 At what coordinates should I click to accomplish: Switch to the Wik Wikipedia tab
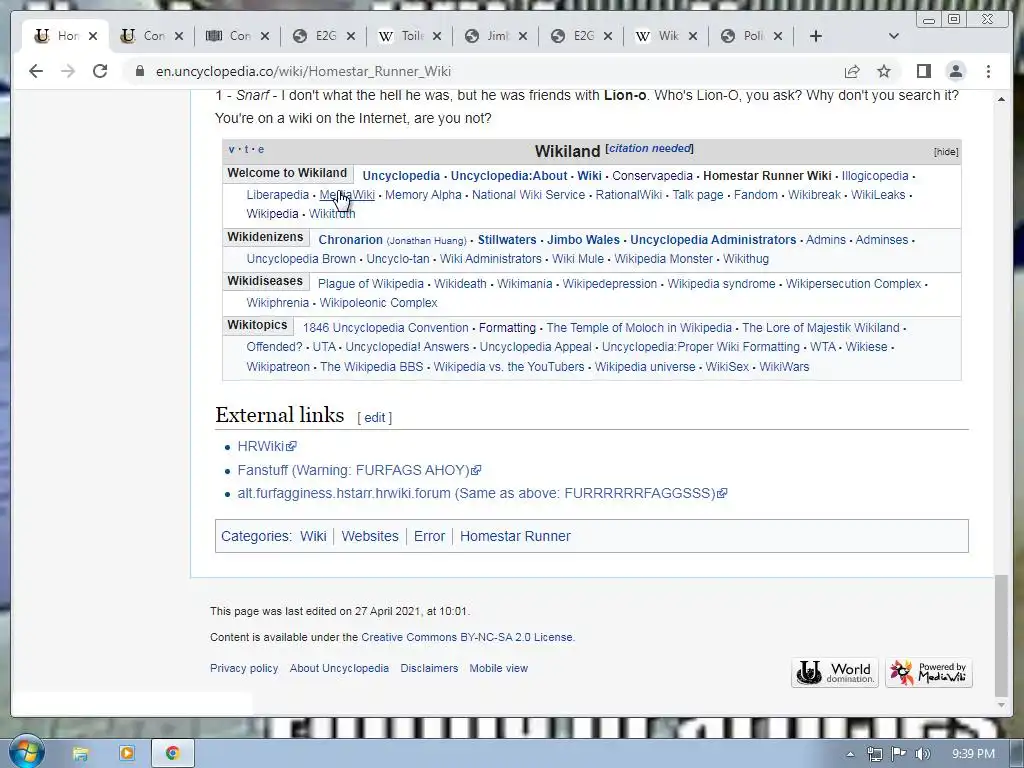(667, 36)
